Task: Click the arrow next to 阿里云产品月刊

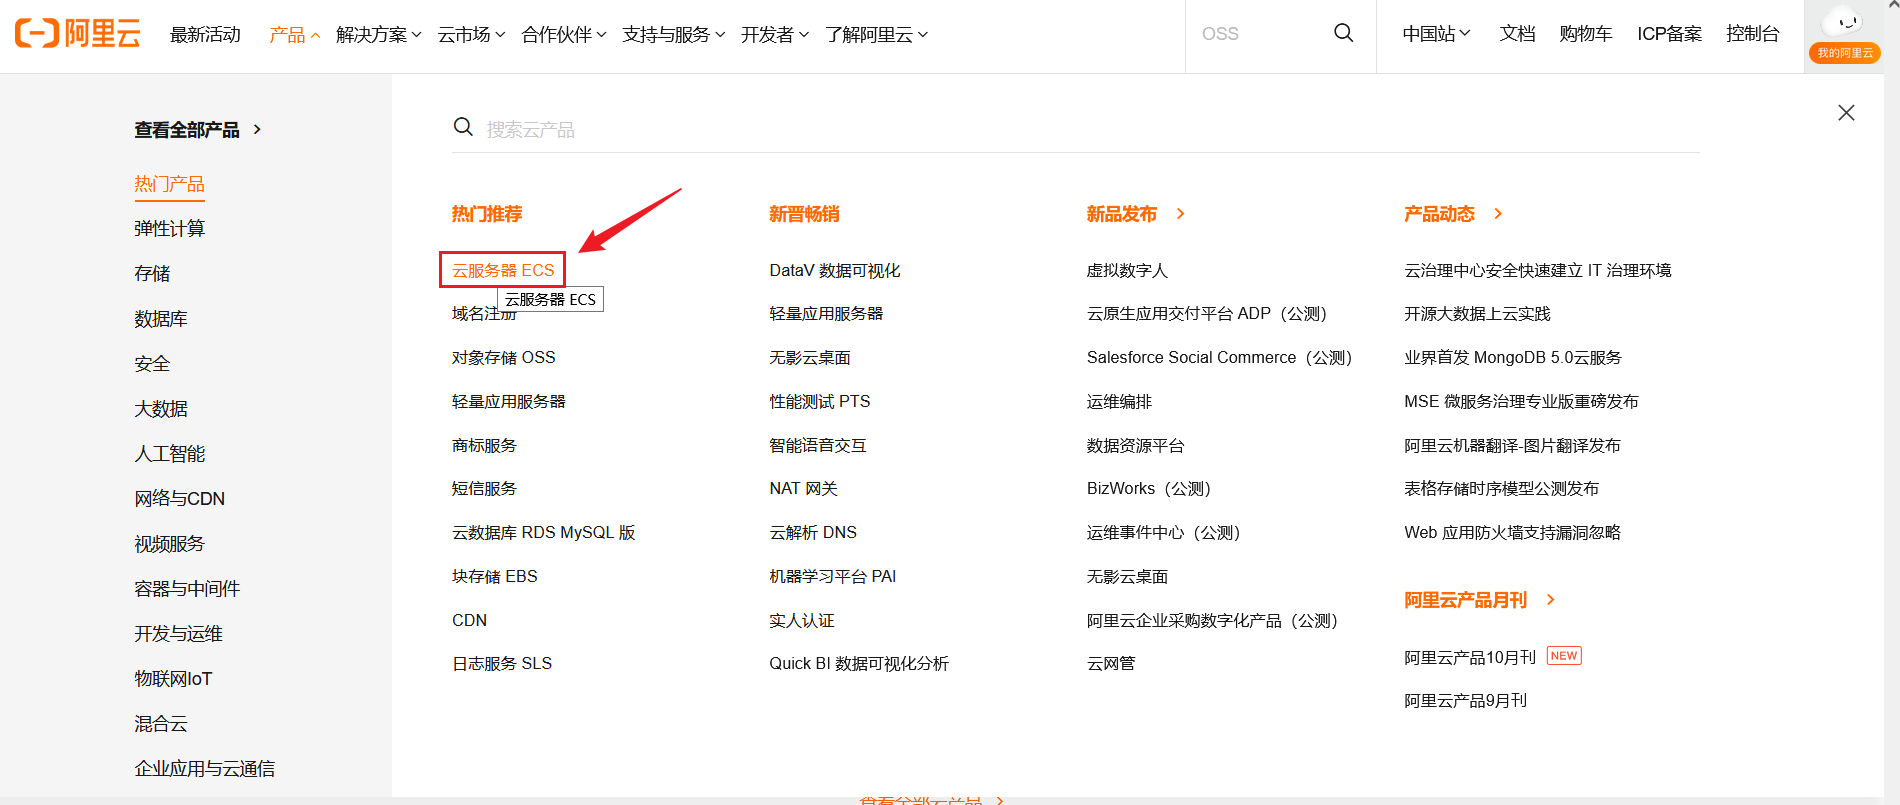Action: coord(1551,599)
